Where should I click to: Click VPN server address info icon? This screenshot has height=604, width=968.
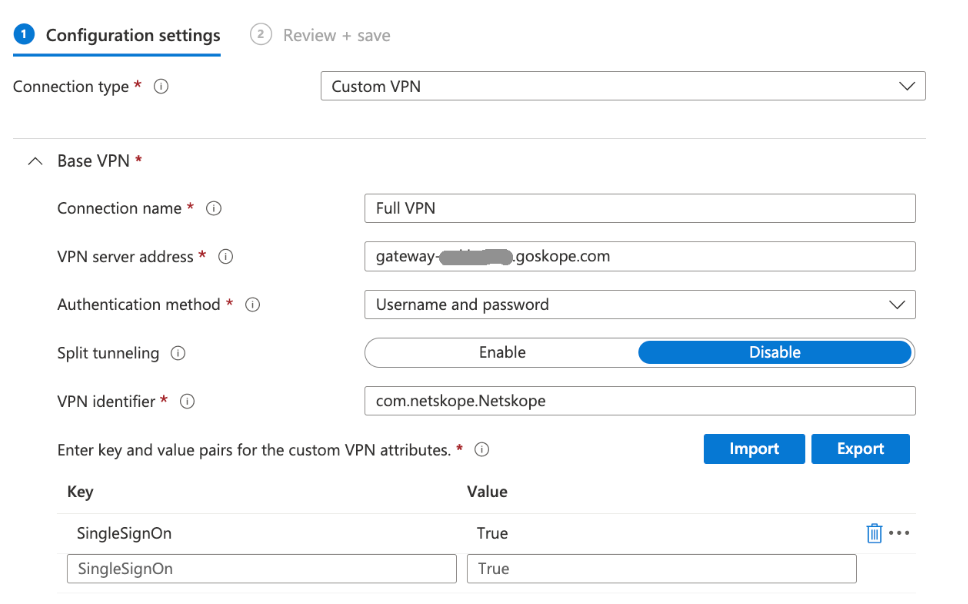tap(225, 256)
